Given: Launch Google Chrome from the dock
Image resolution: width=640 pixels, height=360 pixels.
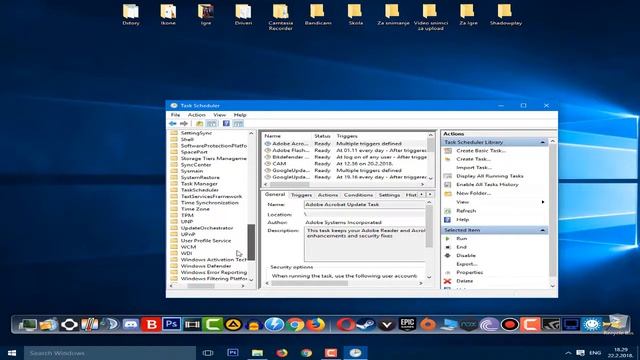Looking at the screenshot, I should 295,324.
